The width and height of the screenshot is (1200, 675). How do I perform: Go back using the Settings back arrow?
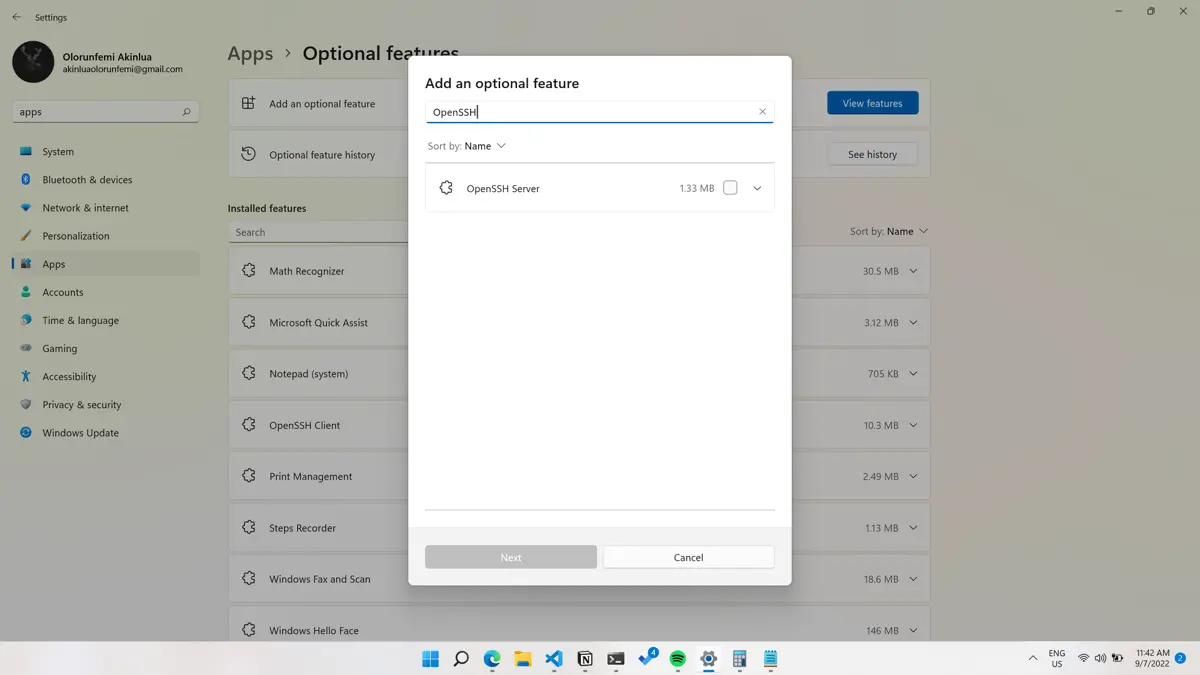point(16,17)
